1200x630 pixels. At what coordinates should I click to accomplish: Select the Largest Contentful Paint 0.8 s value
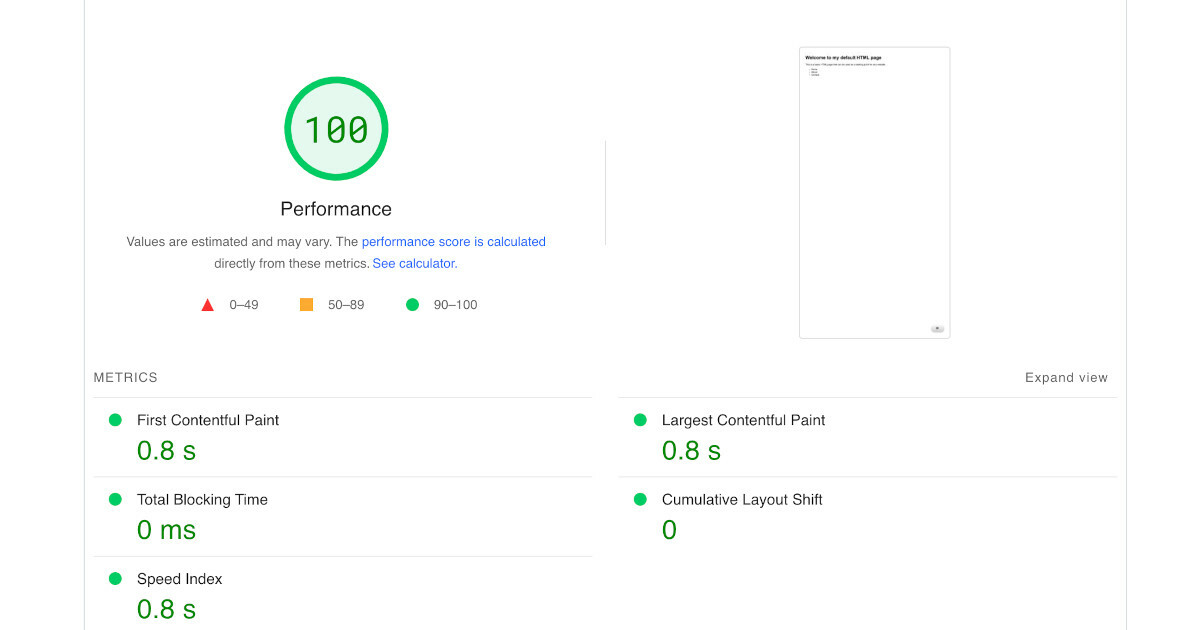pyautogui.click(x=691, y=450)
